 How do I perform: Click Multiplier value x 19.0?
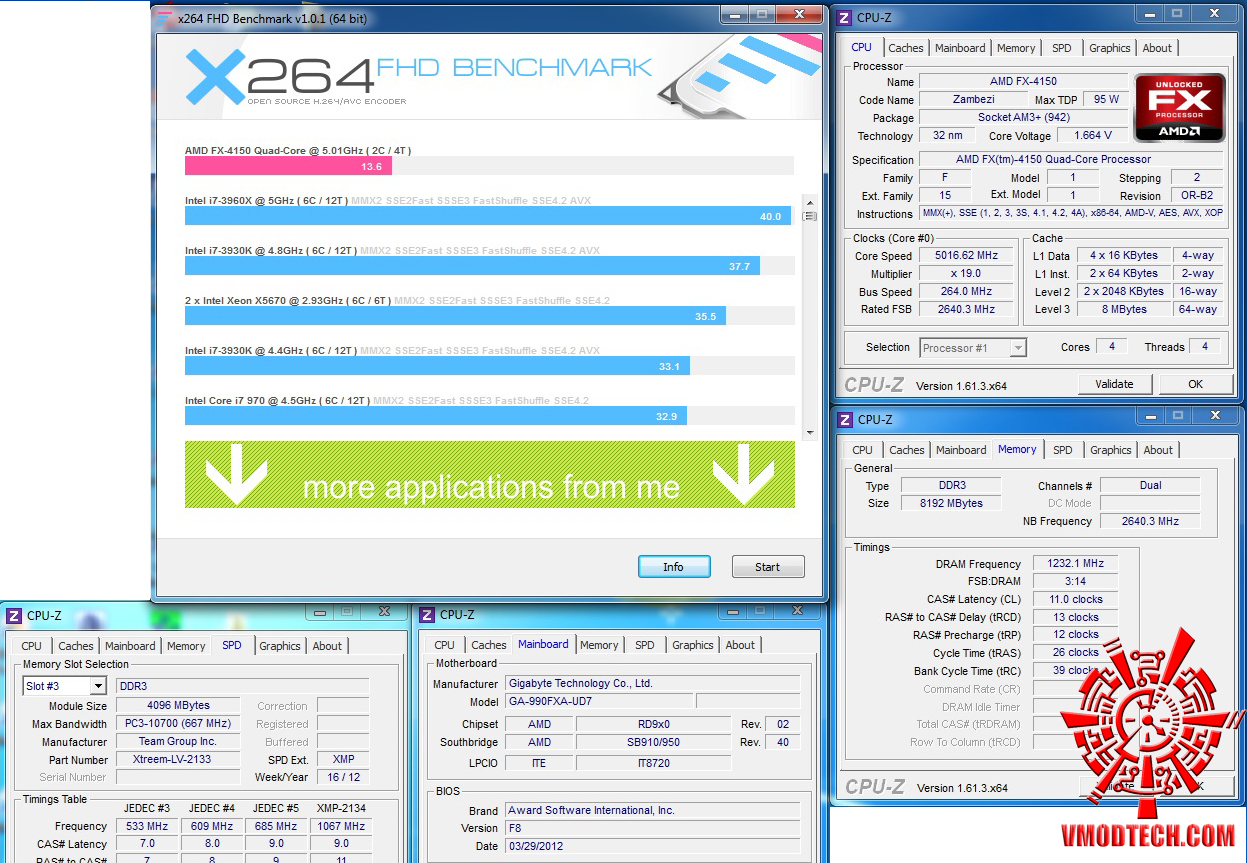[x=966, y=274]
